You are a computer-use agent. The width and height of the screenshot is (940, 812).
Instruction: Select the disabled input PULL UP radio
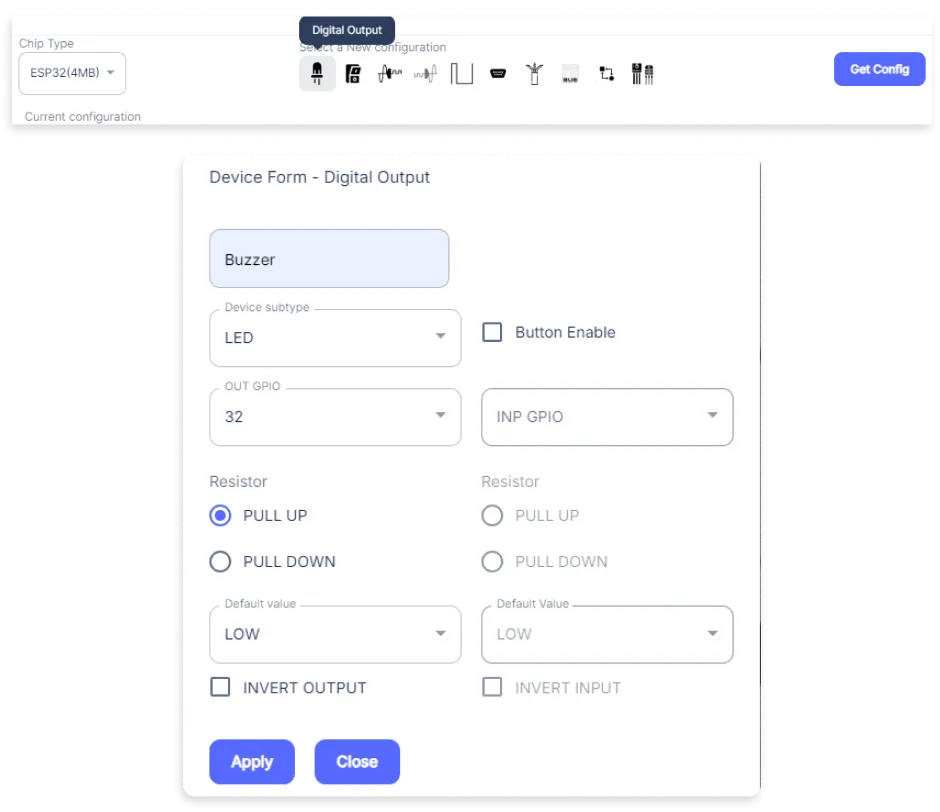click(492, 515)
